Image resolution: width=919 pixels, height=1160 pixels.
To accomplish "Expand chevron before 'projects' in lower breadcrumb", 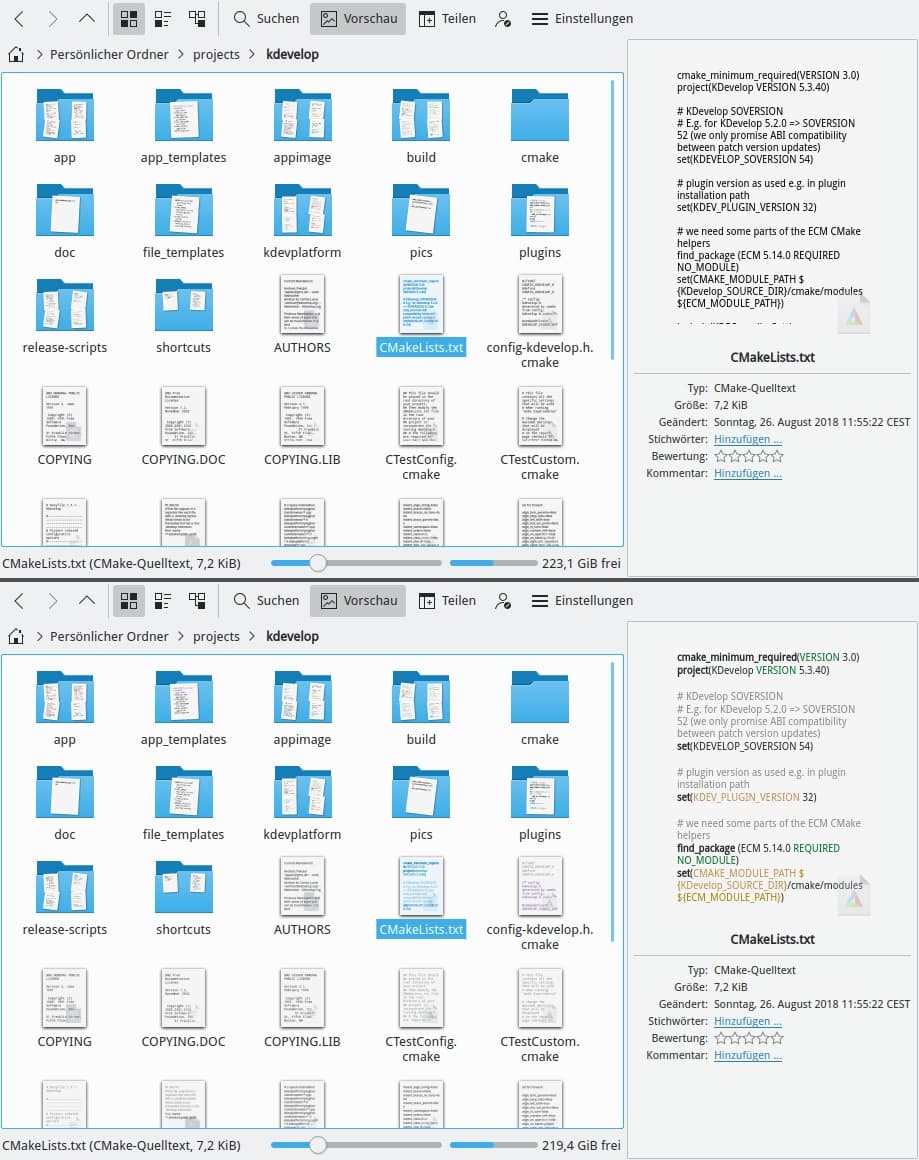I will [181, 636].
